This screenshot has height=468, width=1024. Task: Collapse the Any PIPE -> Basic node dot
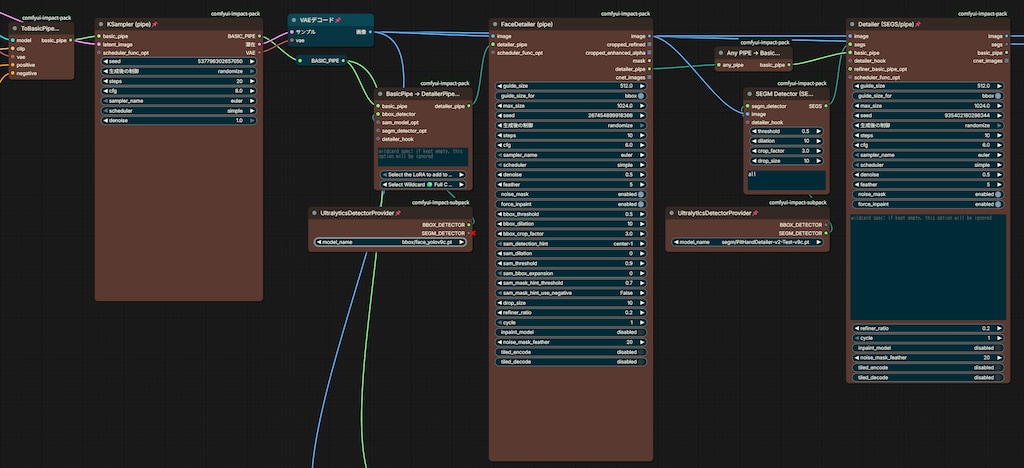coord(721,53)
